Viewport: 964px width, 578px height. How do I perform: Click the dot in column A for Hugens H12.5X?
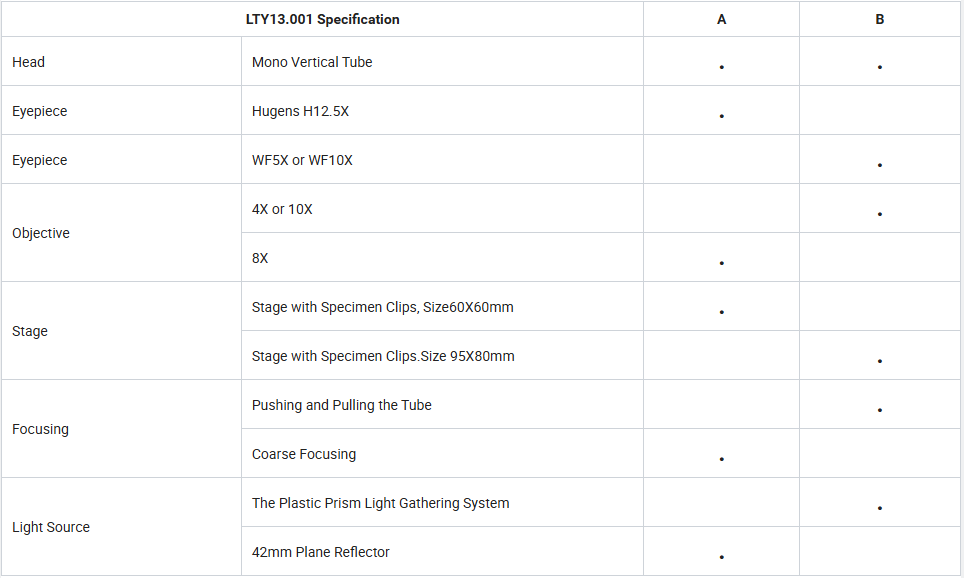[x=721, y=116]
